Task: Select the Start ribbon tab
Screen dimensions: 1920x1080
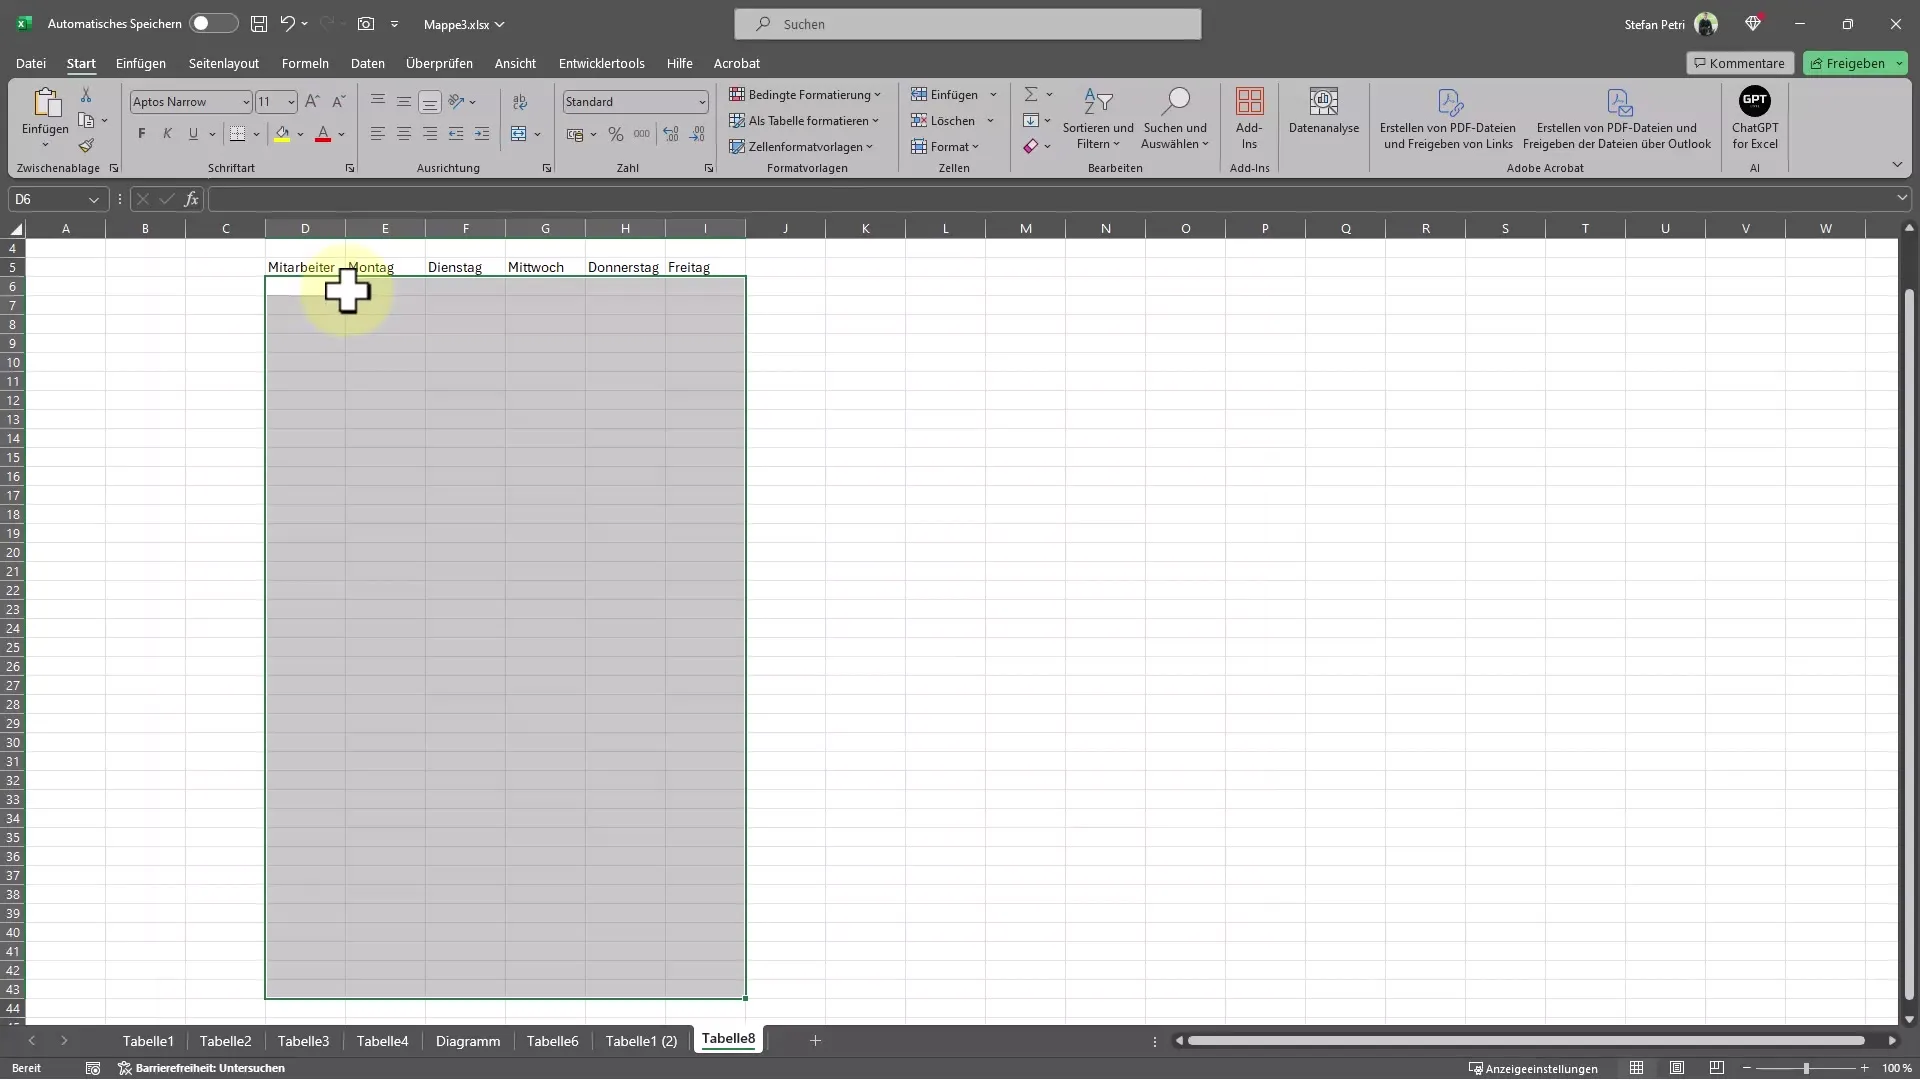Action: 80,62
